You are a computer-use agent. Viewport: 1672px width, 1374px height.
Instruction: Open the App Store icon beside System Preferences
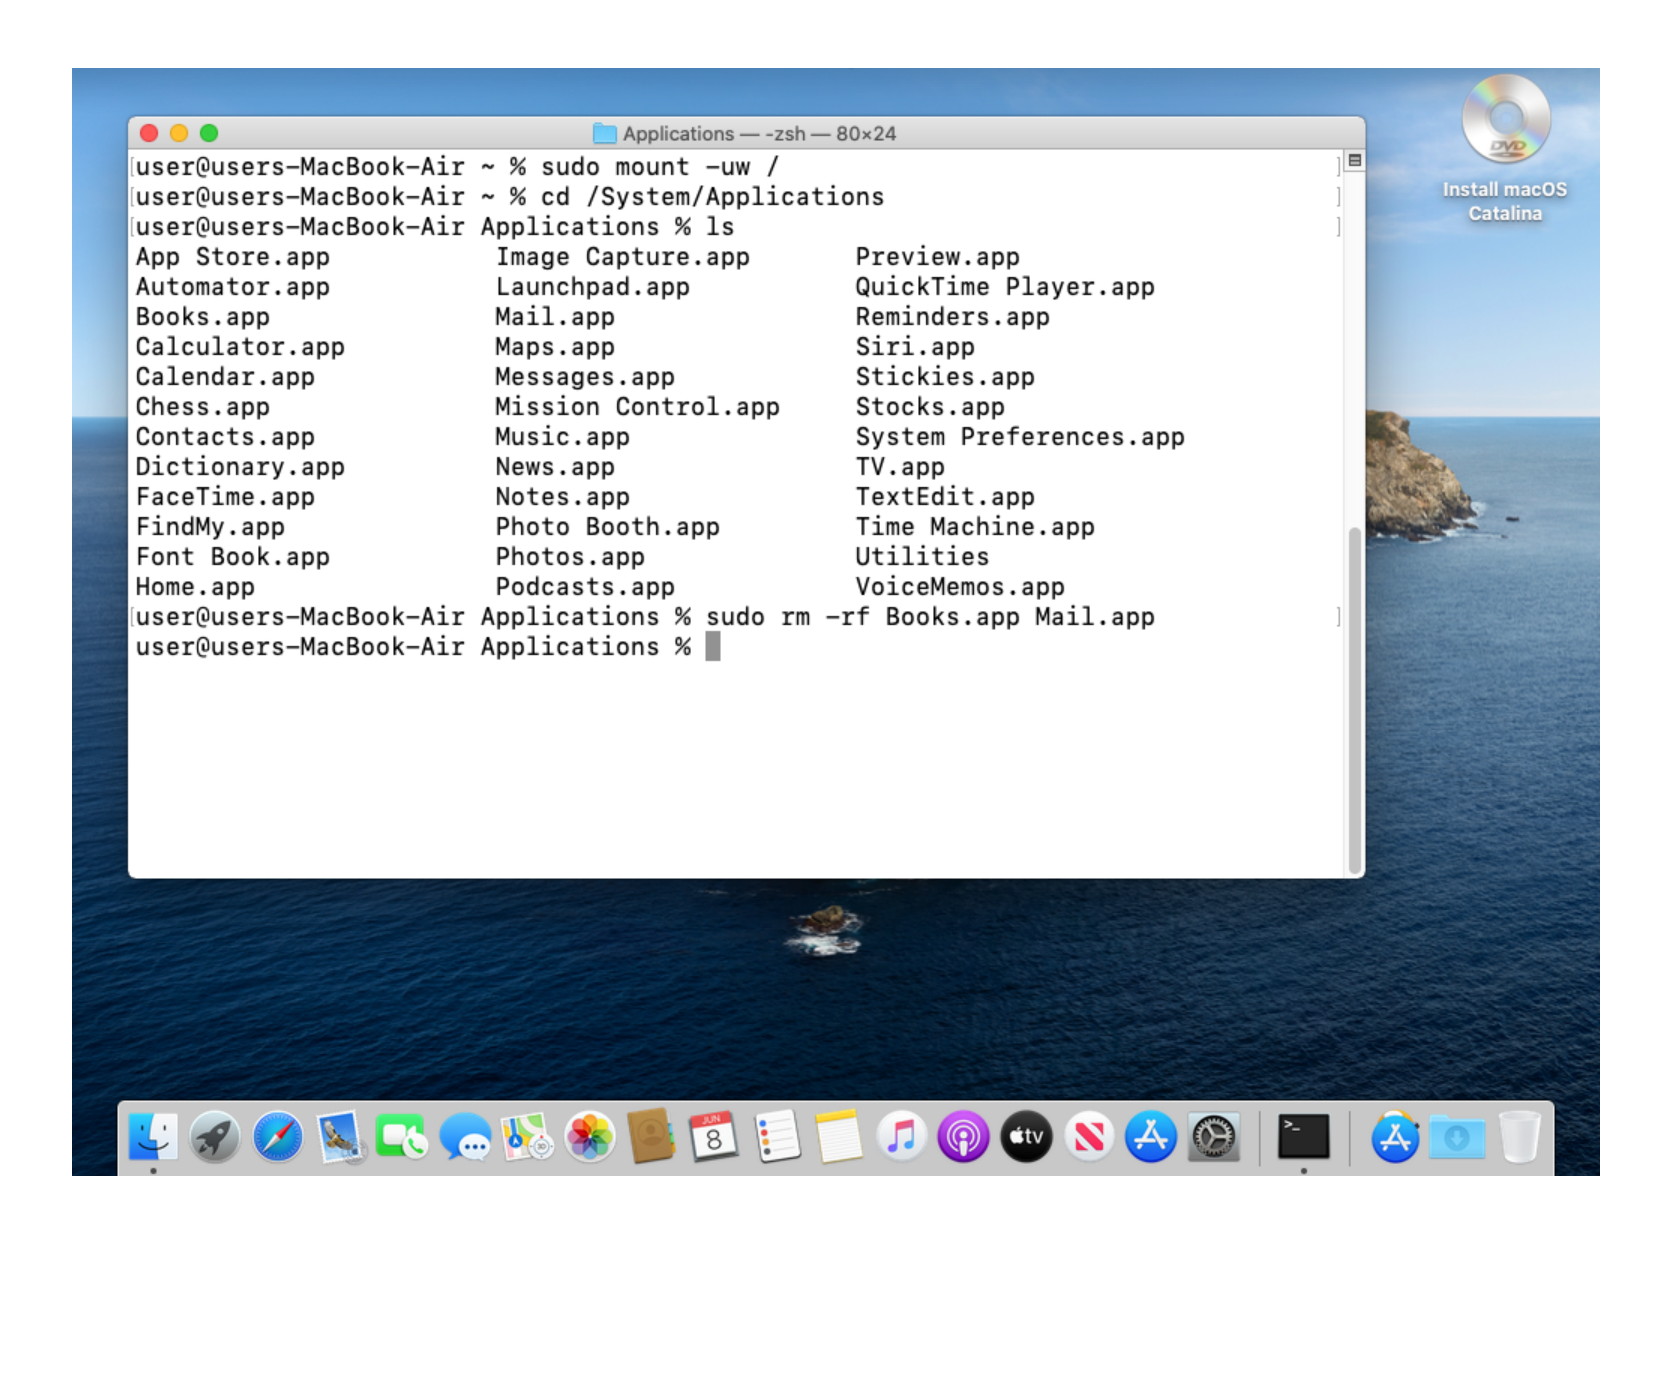pos(1151,1137)
